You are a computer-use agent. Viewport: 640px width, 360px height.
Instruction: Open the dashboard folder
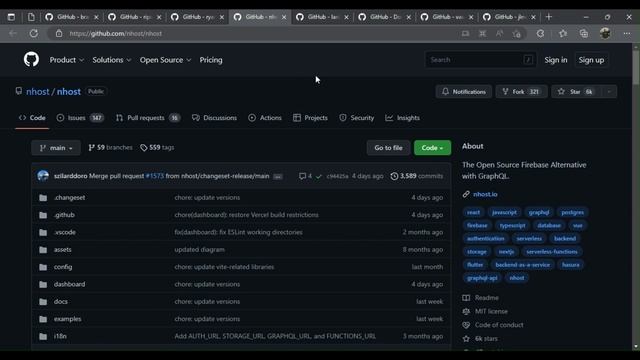[69, 284]
